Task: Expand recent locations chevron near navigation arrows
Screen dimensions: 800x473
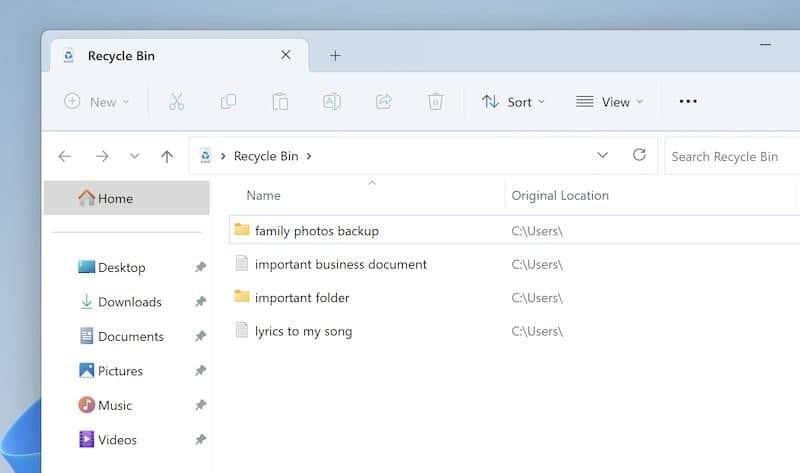Action: [135, 156]
